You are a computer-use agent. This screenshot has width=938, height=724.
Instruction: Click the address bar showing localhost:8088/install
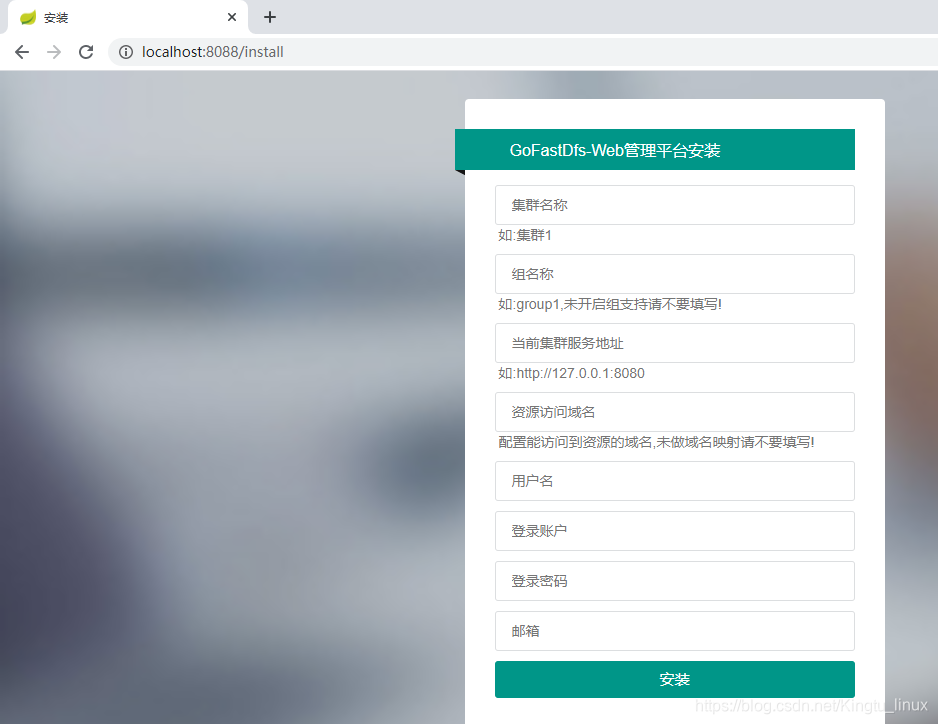400,52
